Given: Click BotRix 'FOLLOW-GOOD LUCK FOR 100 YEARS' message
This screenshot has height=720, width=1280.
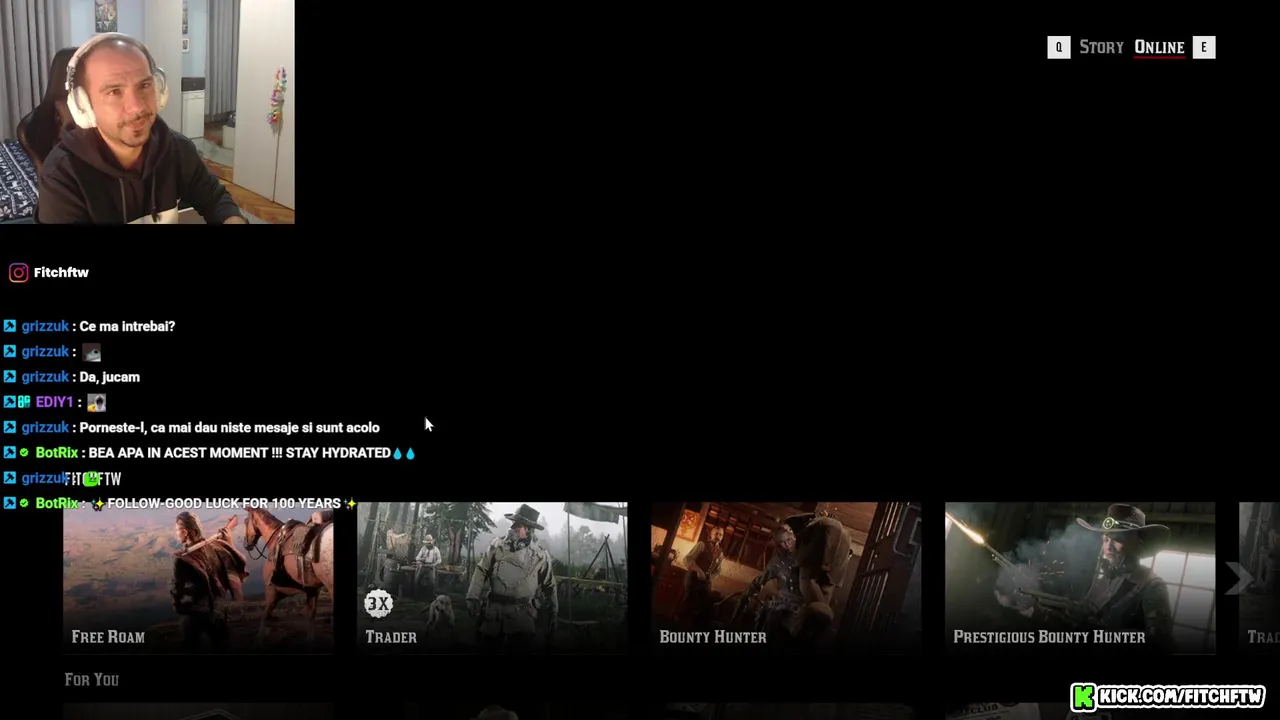Looking at the screenshot, I should (224, 503).
